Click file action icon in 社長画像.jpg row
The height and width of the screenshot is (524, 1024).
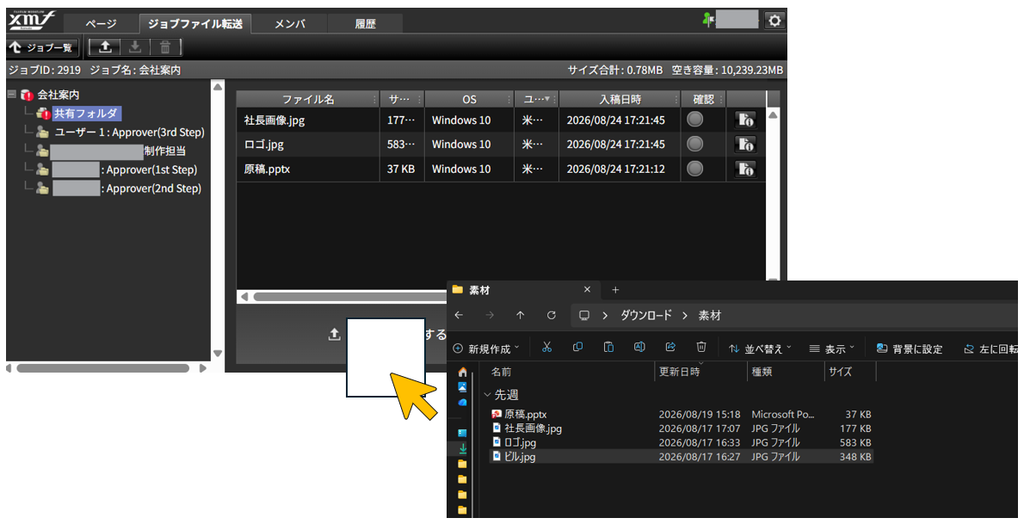(745, 120)
